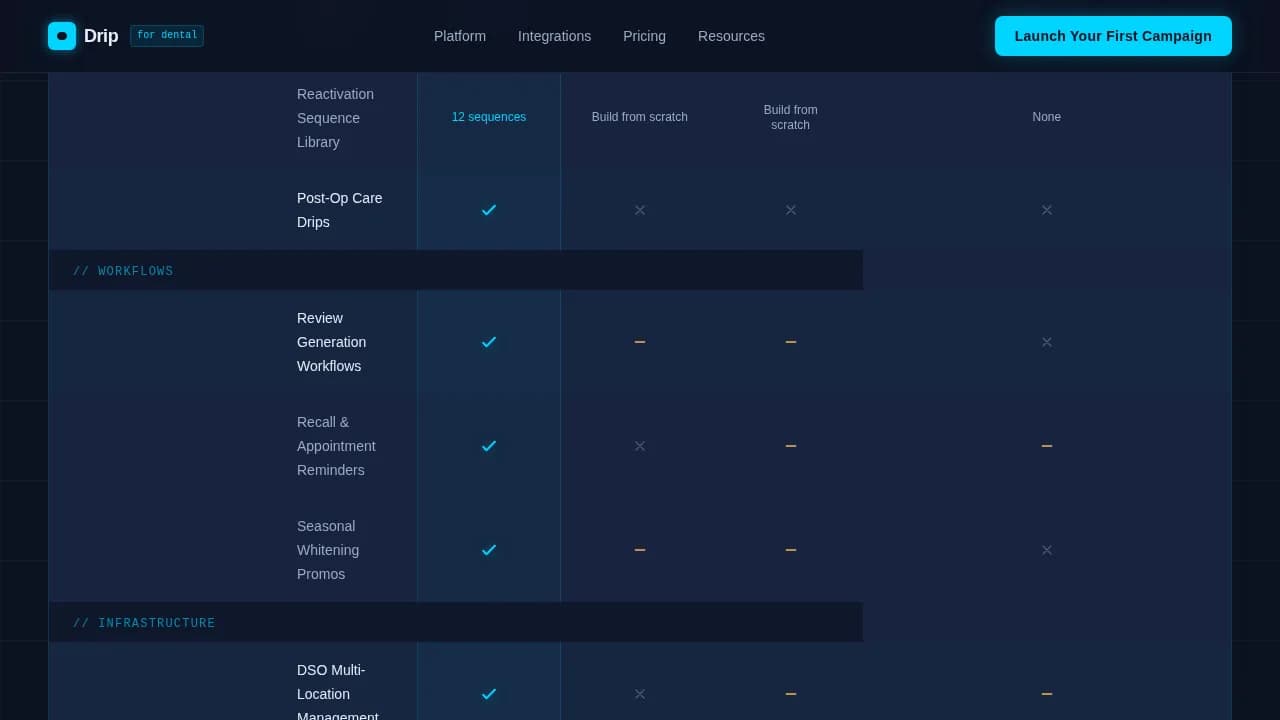1280x720 pixels.
Task: Click the dash icon in Recall & Appointment Reminders row
Action: coord(791,446)
